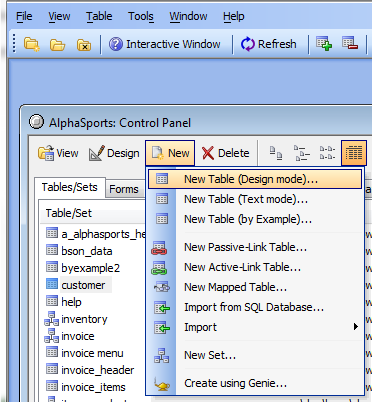The image size is (372, 402).
Task: Open the Table menu
Action: [x=99, y=16]
